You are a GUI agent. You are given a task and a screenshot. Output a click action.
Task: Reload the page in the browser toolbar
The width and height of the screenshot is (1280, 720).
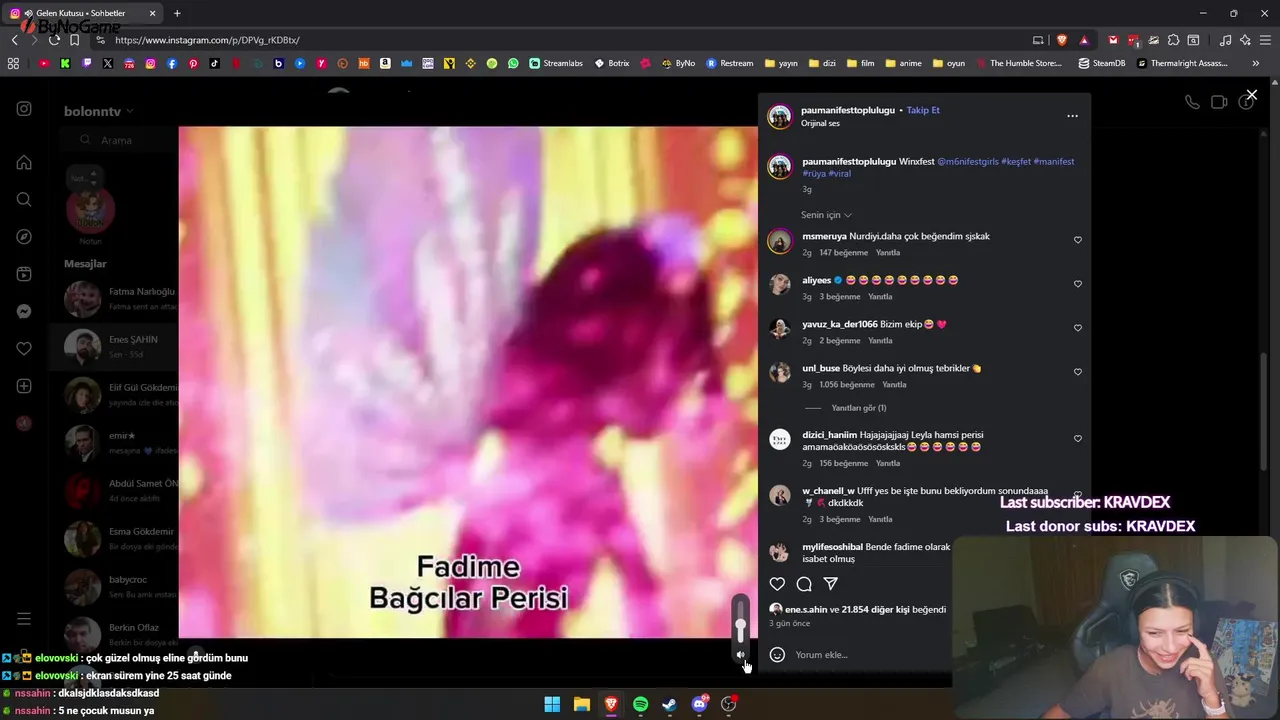pos(54,40)
